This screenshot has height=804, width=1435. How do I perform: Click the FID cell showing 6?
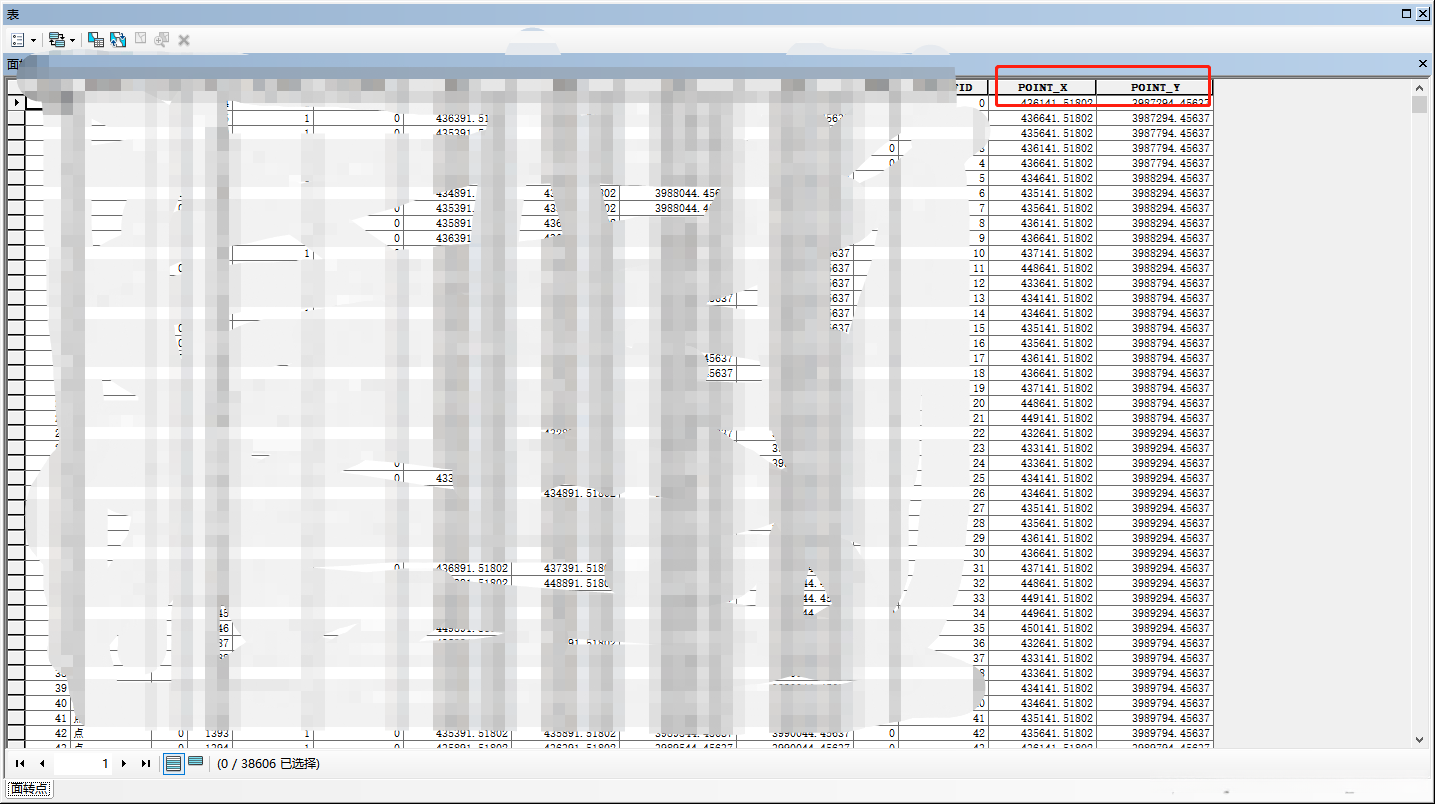point(944,193)
